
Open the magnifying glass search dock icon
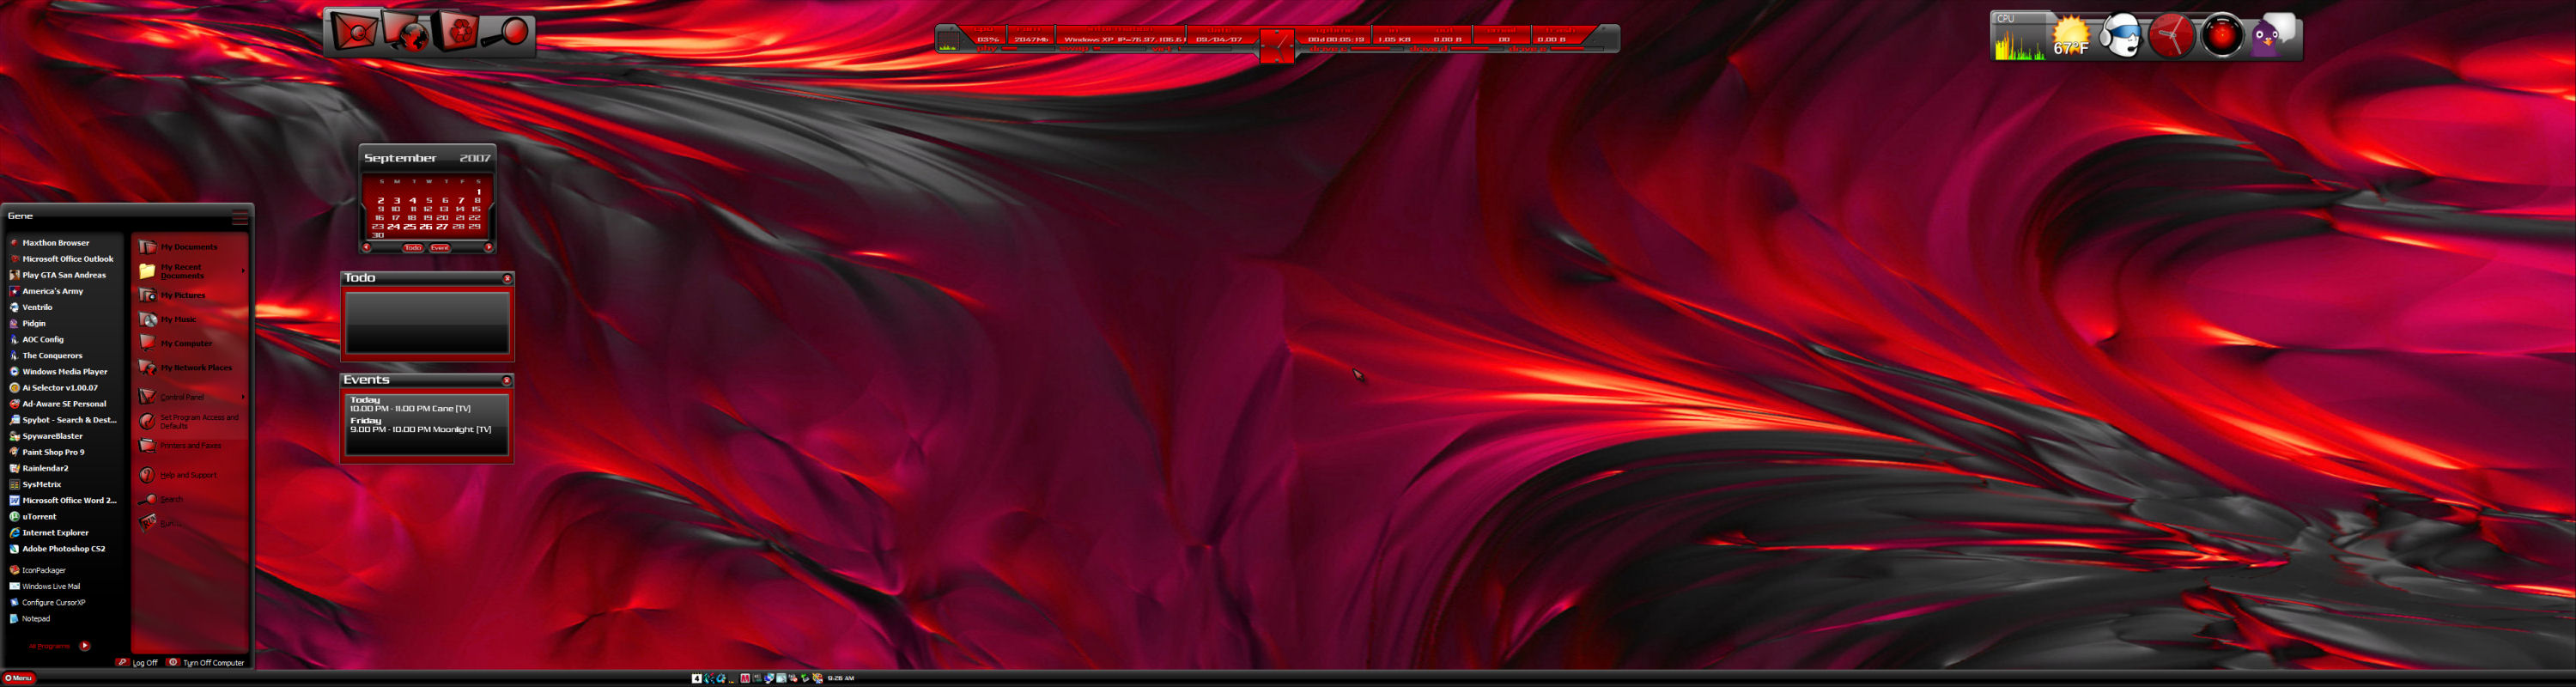coord(506,33)
